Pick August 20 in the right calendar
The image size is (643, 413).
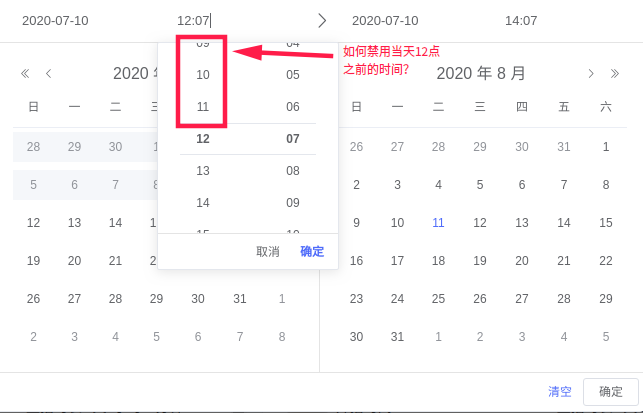click(x=522, y=261)
